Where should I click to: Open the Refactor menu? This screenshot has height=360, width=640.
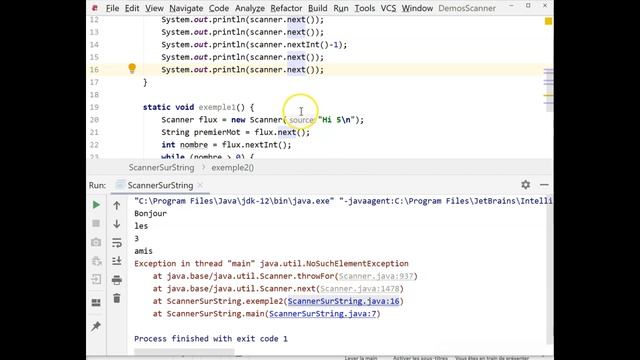coord(286,8)
